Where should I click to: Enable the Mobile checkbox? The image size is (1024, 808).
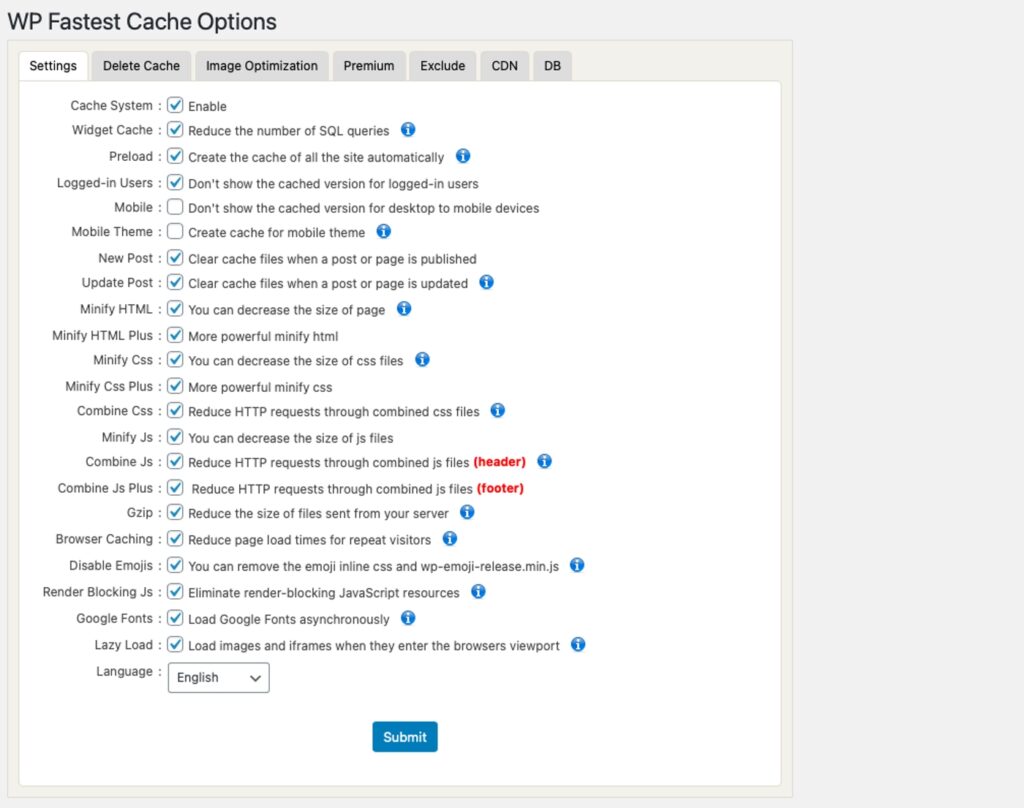(175, 207)
